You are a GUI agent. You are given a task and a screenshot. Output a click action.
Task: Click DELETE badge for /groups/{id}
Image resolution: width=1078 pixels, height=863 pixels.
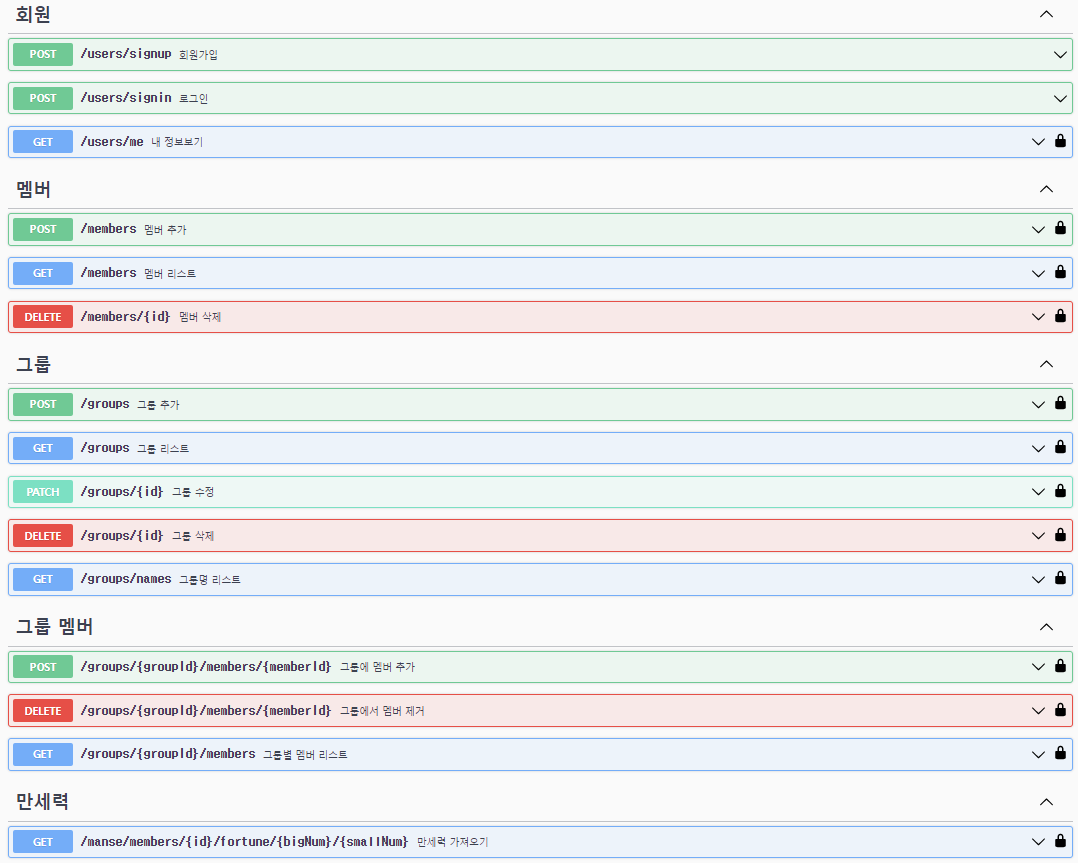click(43, 536)
